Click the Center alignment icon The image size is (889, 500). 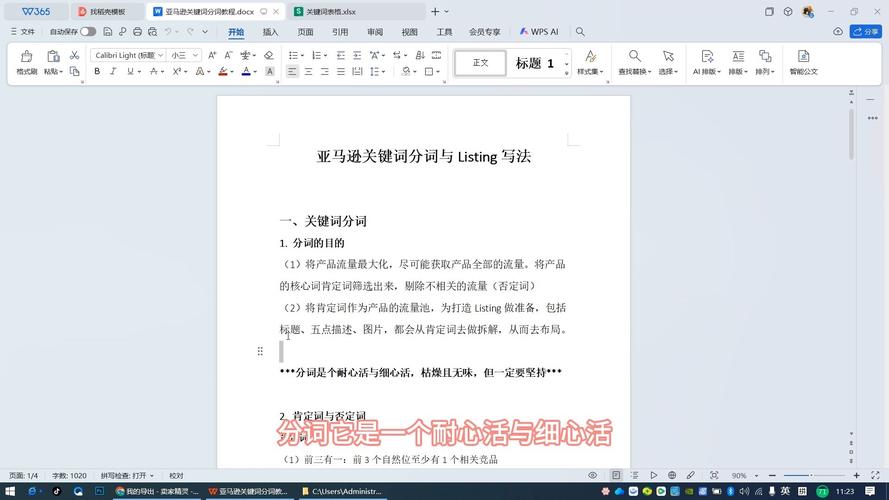(x=308, y=71)
